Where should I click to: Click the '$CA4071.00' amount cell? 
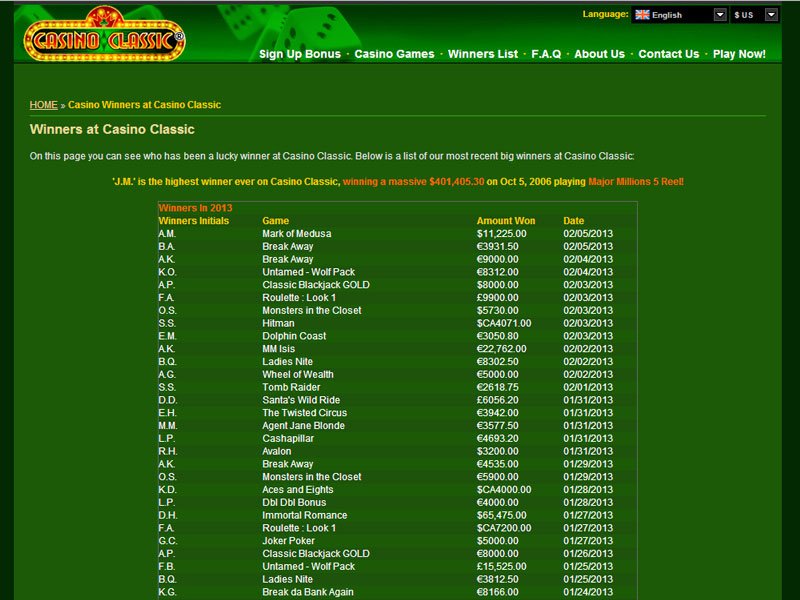click(x=504, y=323)
